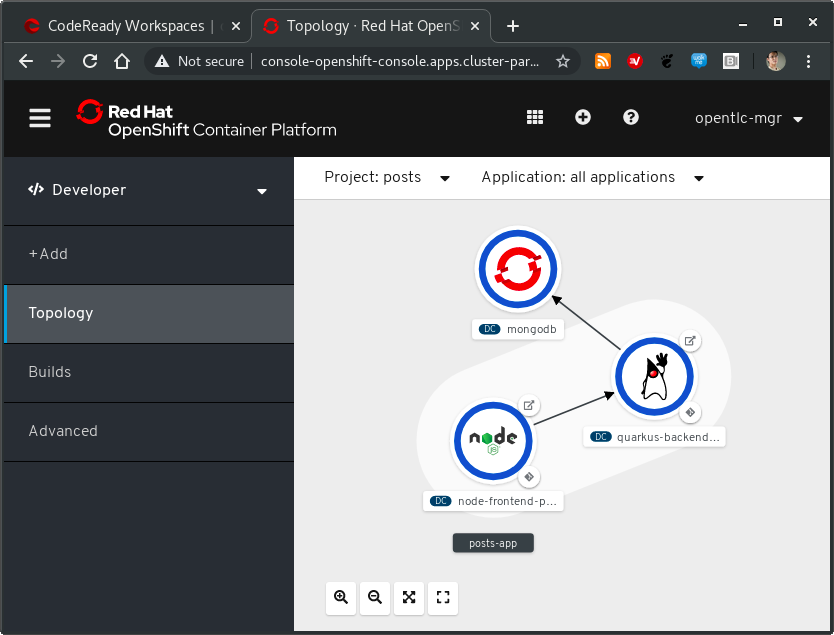The image size is (834, 635).
Task: Click source code decorator on quarkus-backend node
Action: point(690,412)
